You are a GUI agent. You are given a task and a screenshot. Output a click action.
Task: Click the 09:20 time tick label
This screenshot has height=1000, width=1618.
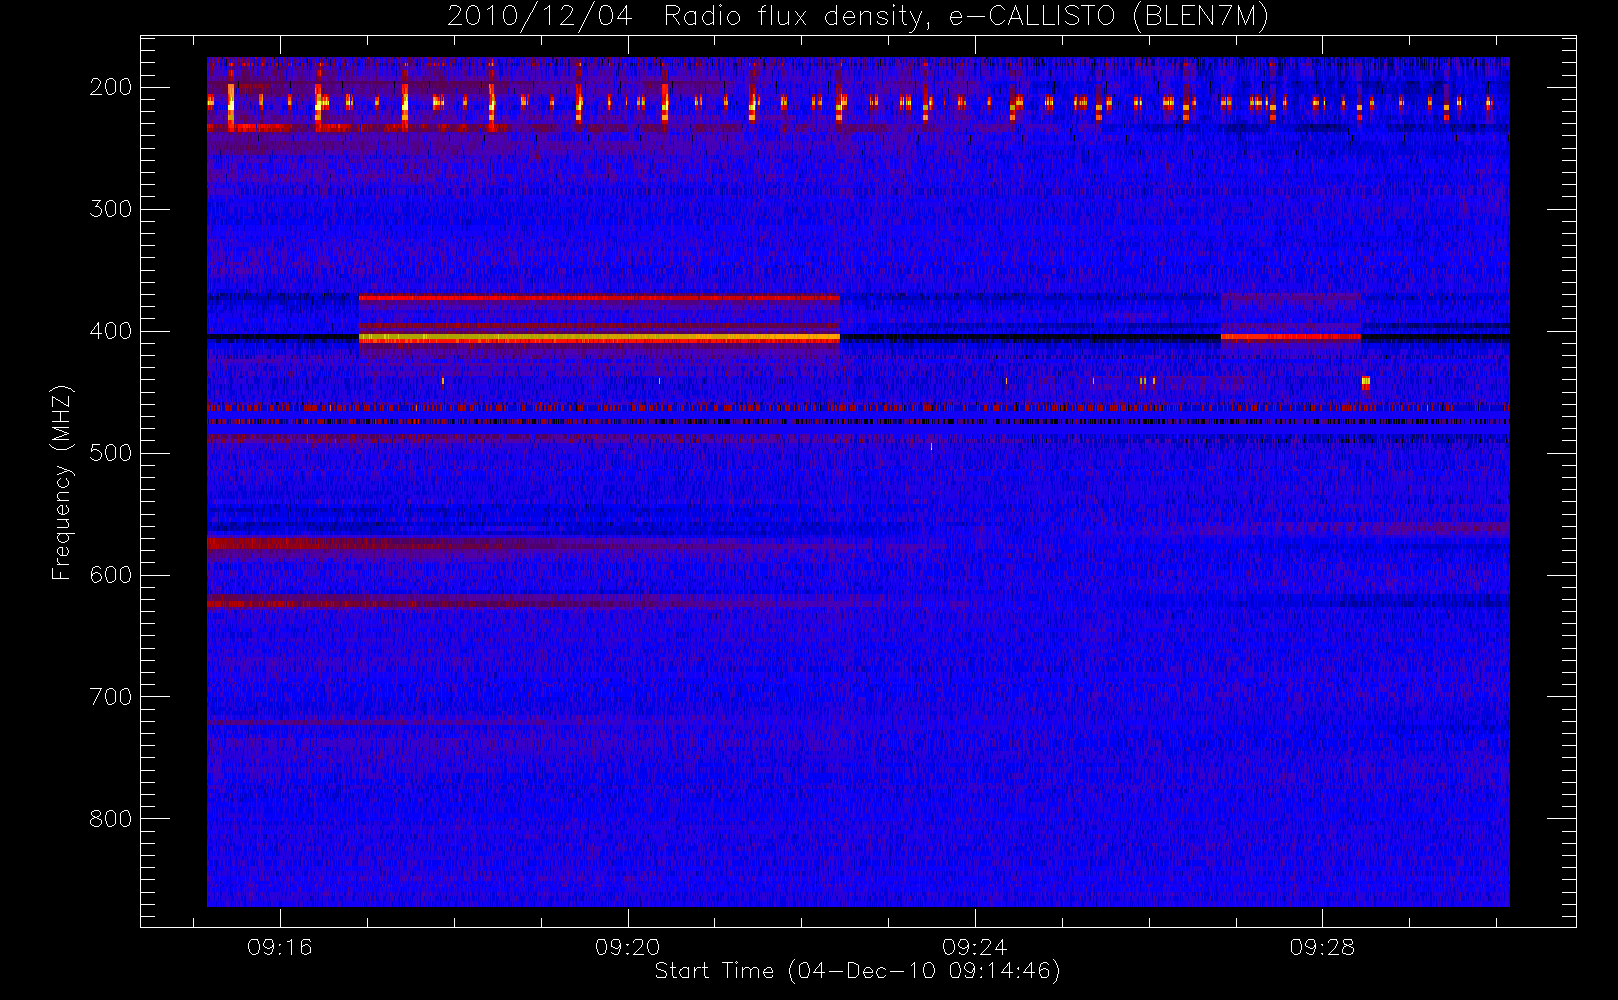point(627,947)
